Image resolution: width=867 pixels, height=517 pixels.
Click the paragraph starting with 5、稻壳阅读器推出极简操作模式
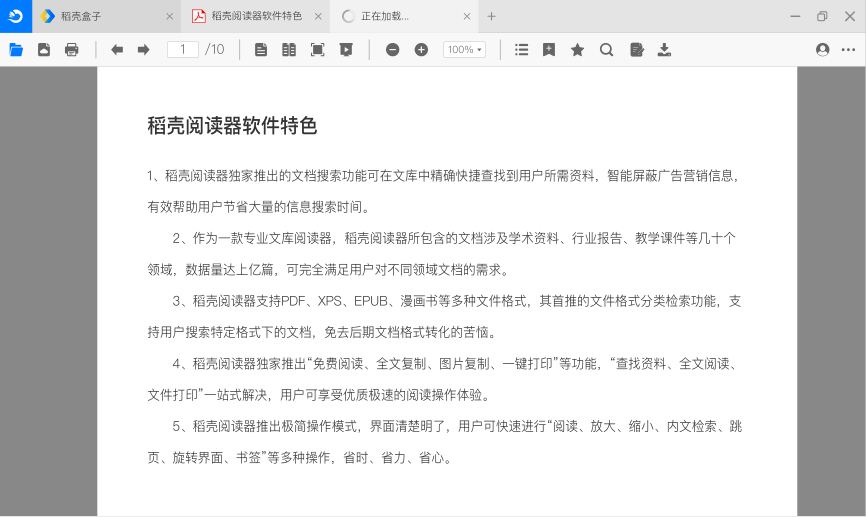tap(445, 442)
